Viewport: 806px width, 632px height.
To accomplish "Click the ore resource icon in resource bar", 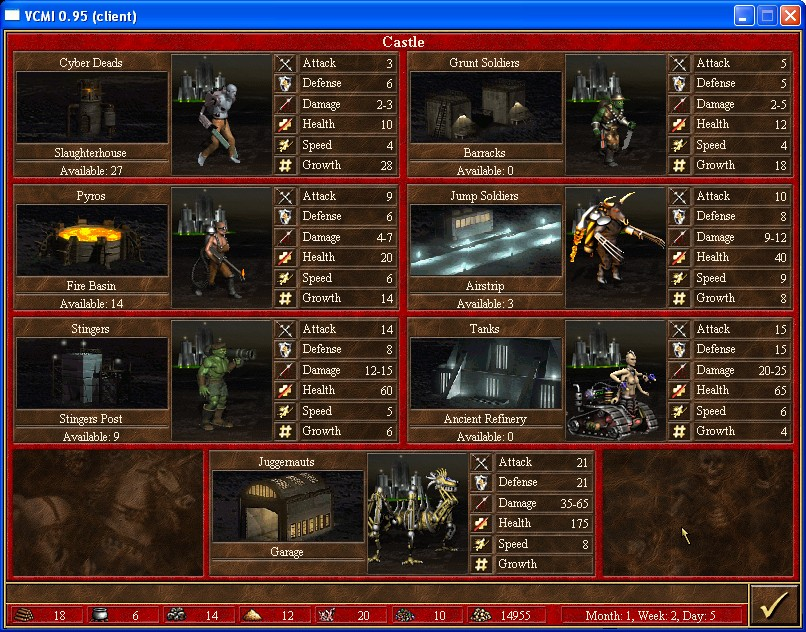I will click(x=176, y=615).
